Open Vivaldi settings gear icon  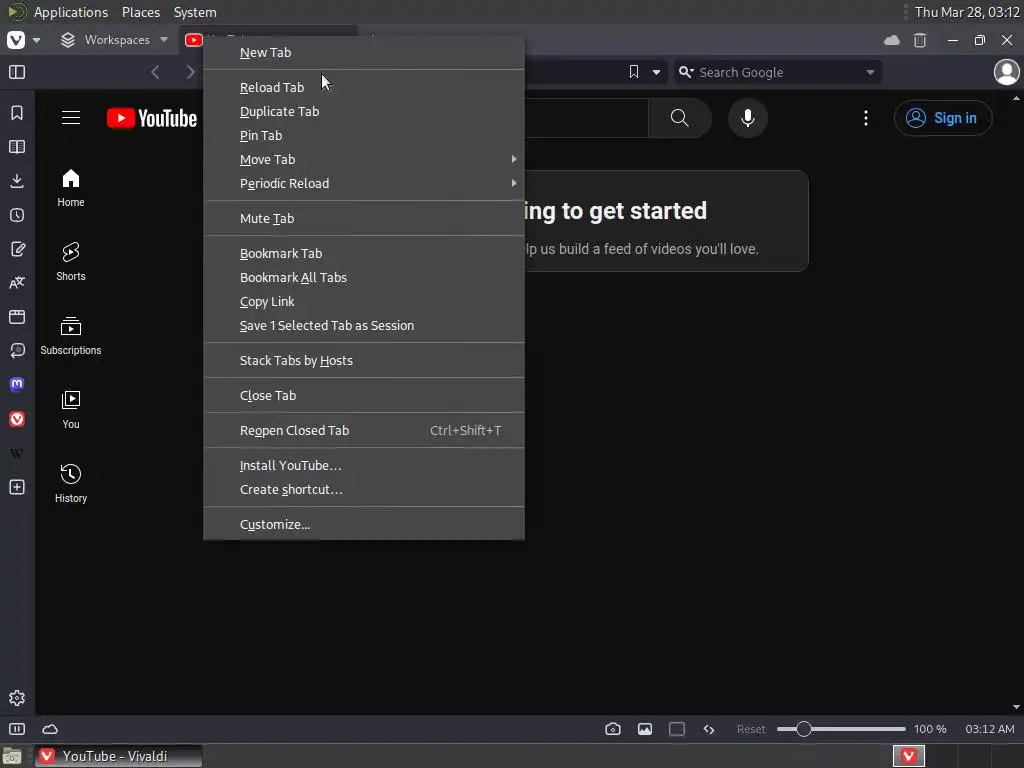(x=17, y=698)
